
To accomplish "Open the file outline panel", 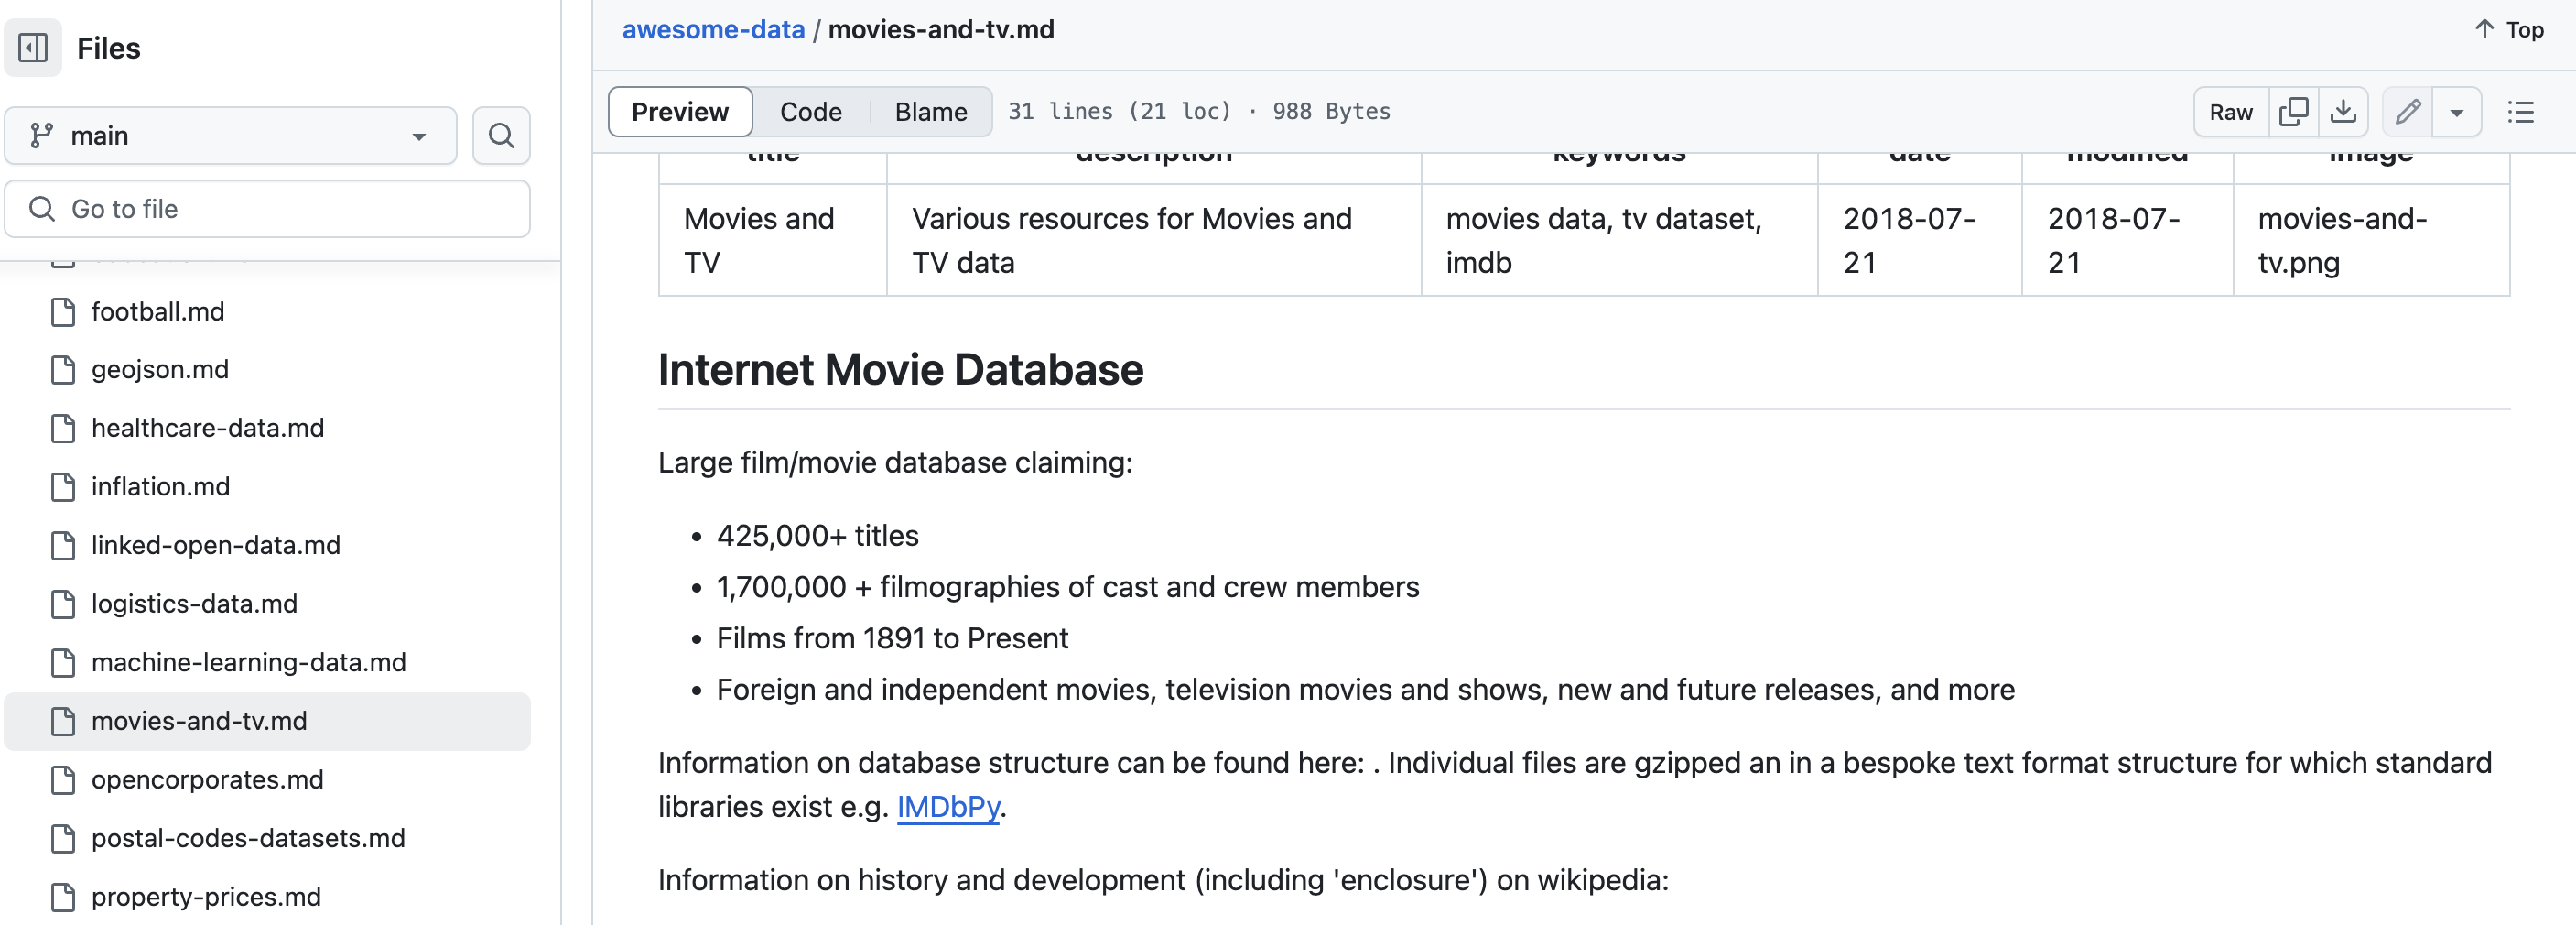I will [x=2522, y=112].
